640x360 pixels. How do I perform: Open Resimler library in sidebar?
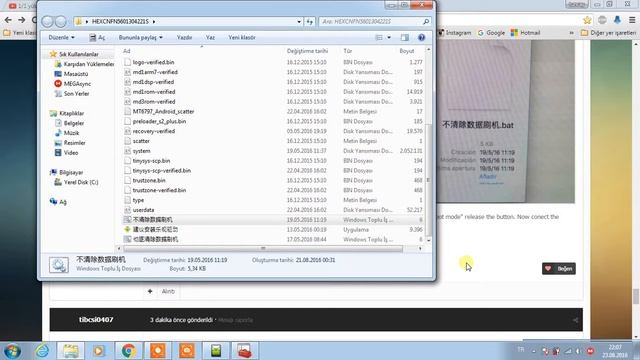(70, 143)
